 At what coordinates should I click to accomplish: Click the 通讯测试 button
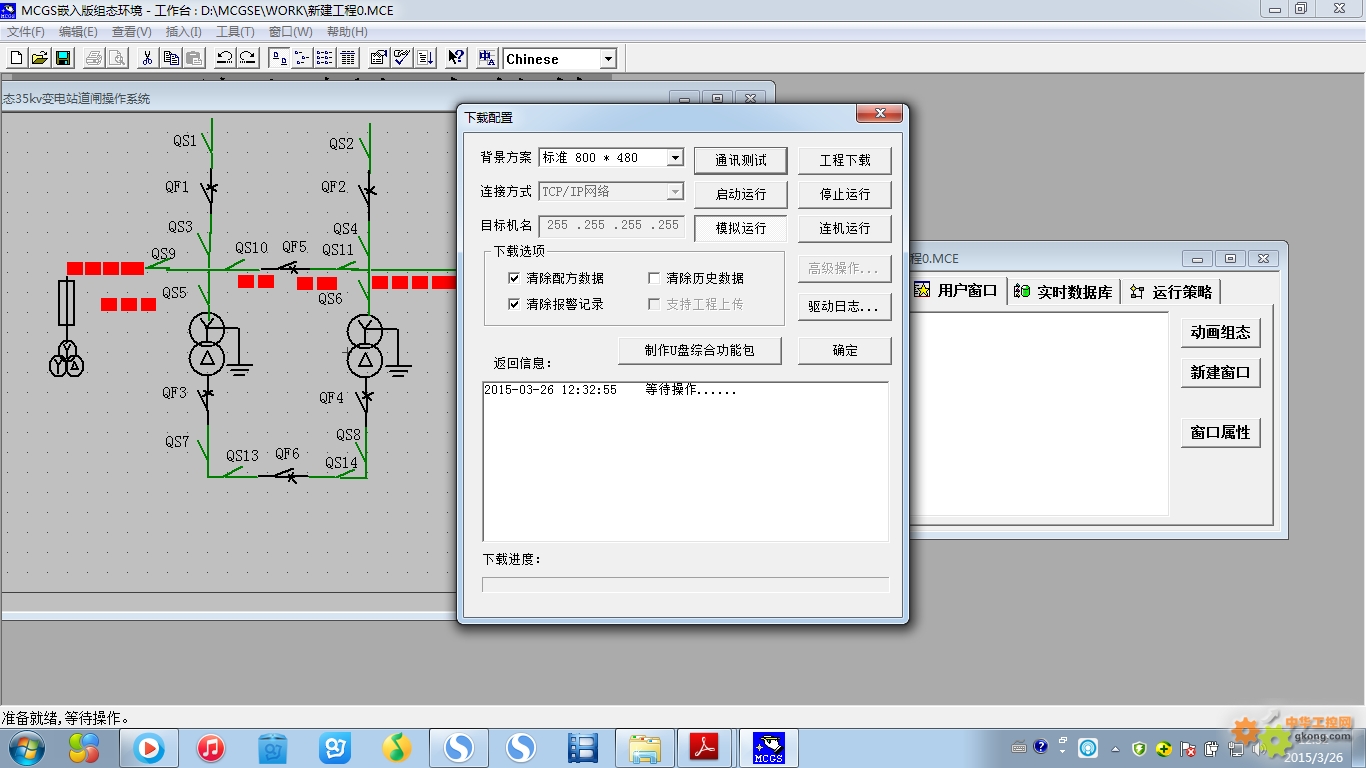tap(741, 160)
